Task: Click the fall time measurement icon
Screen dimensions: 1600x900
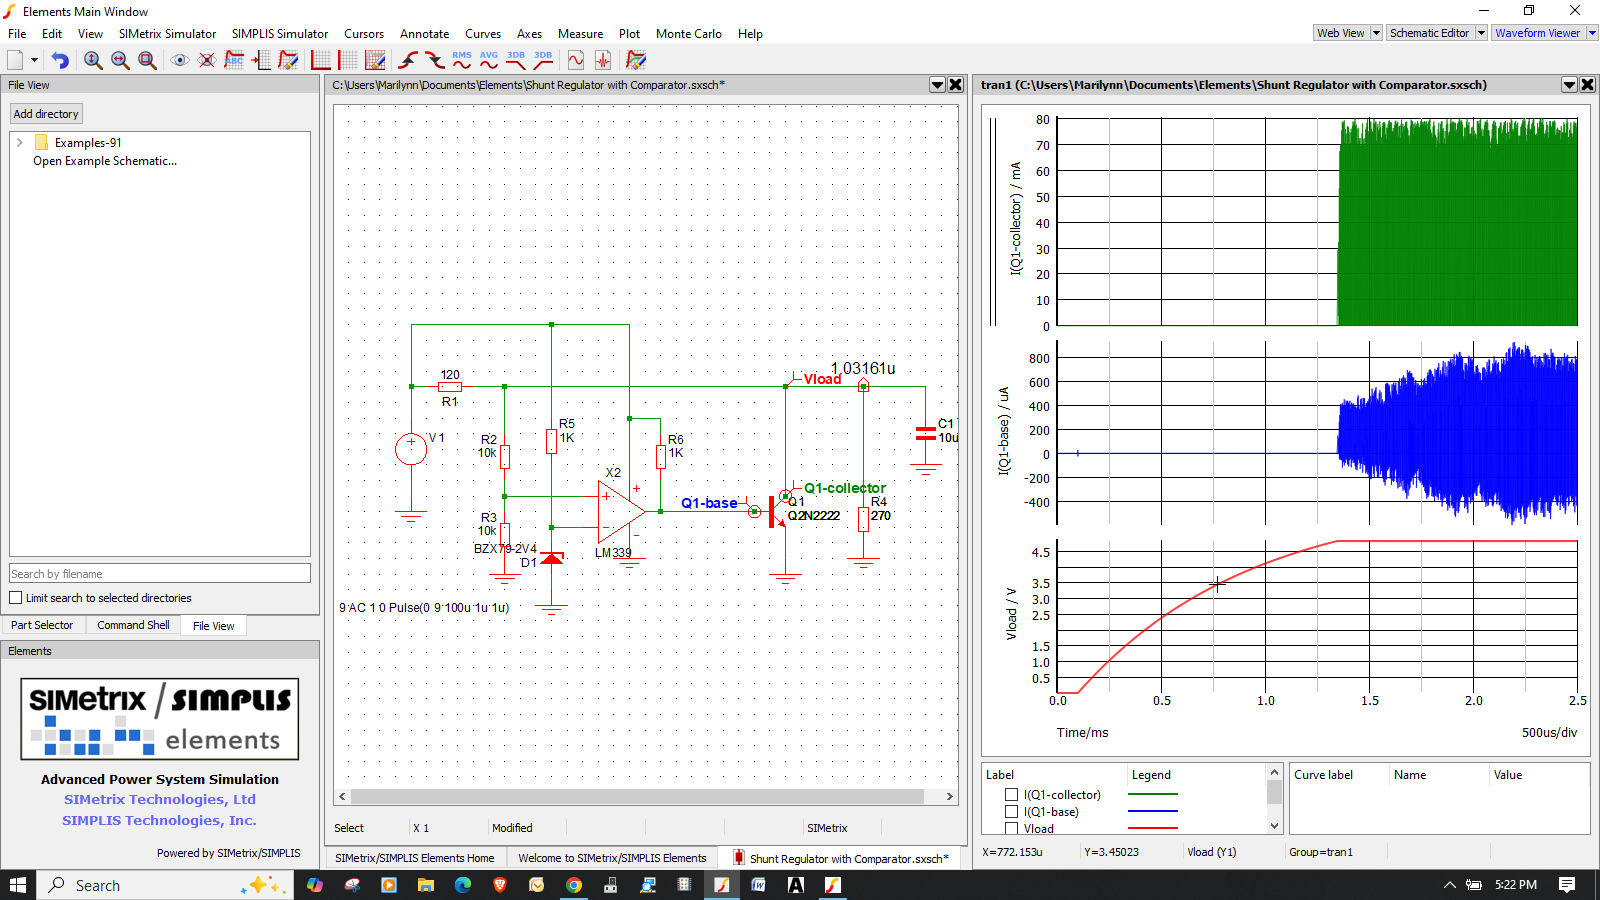Action: point(435,60)
